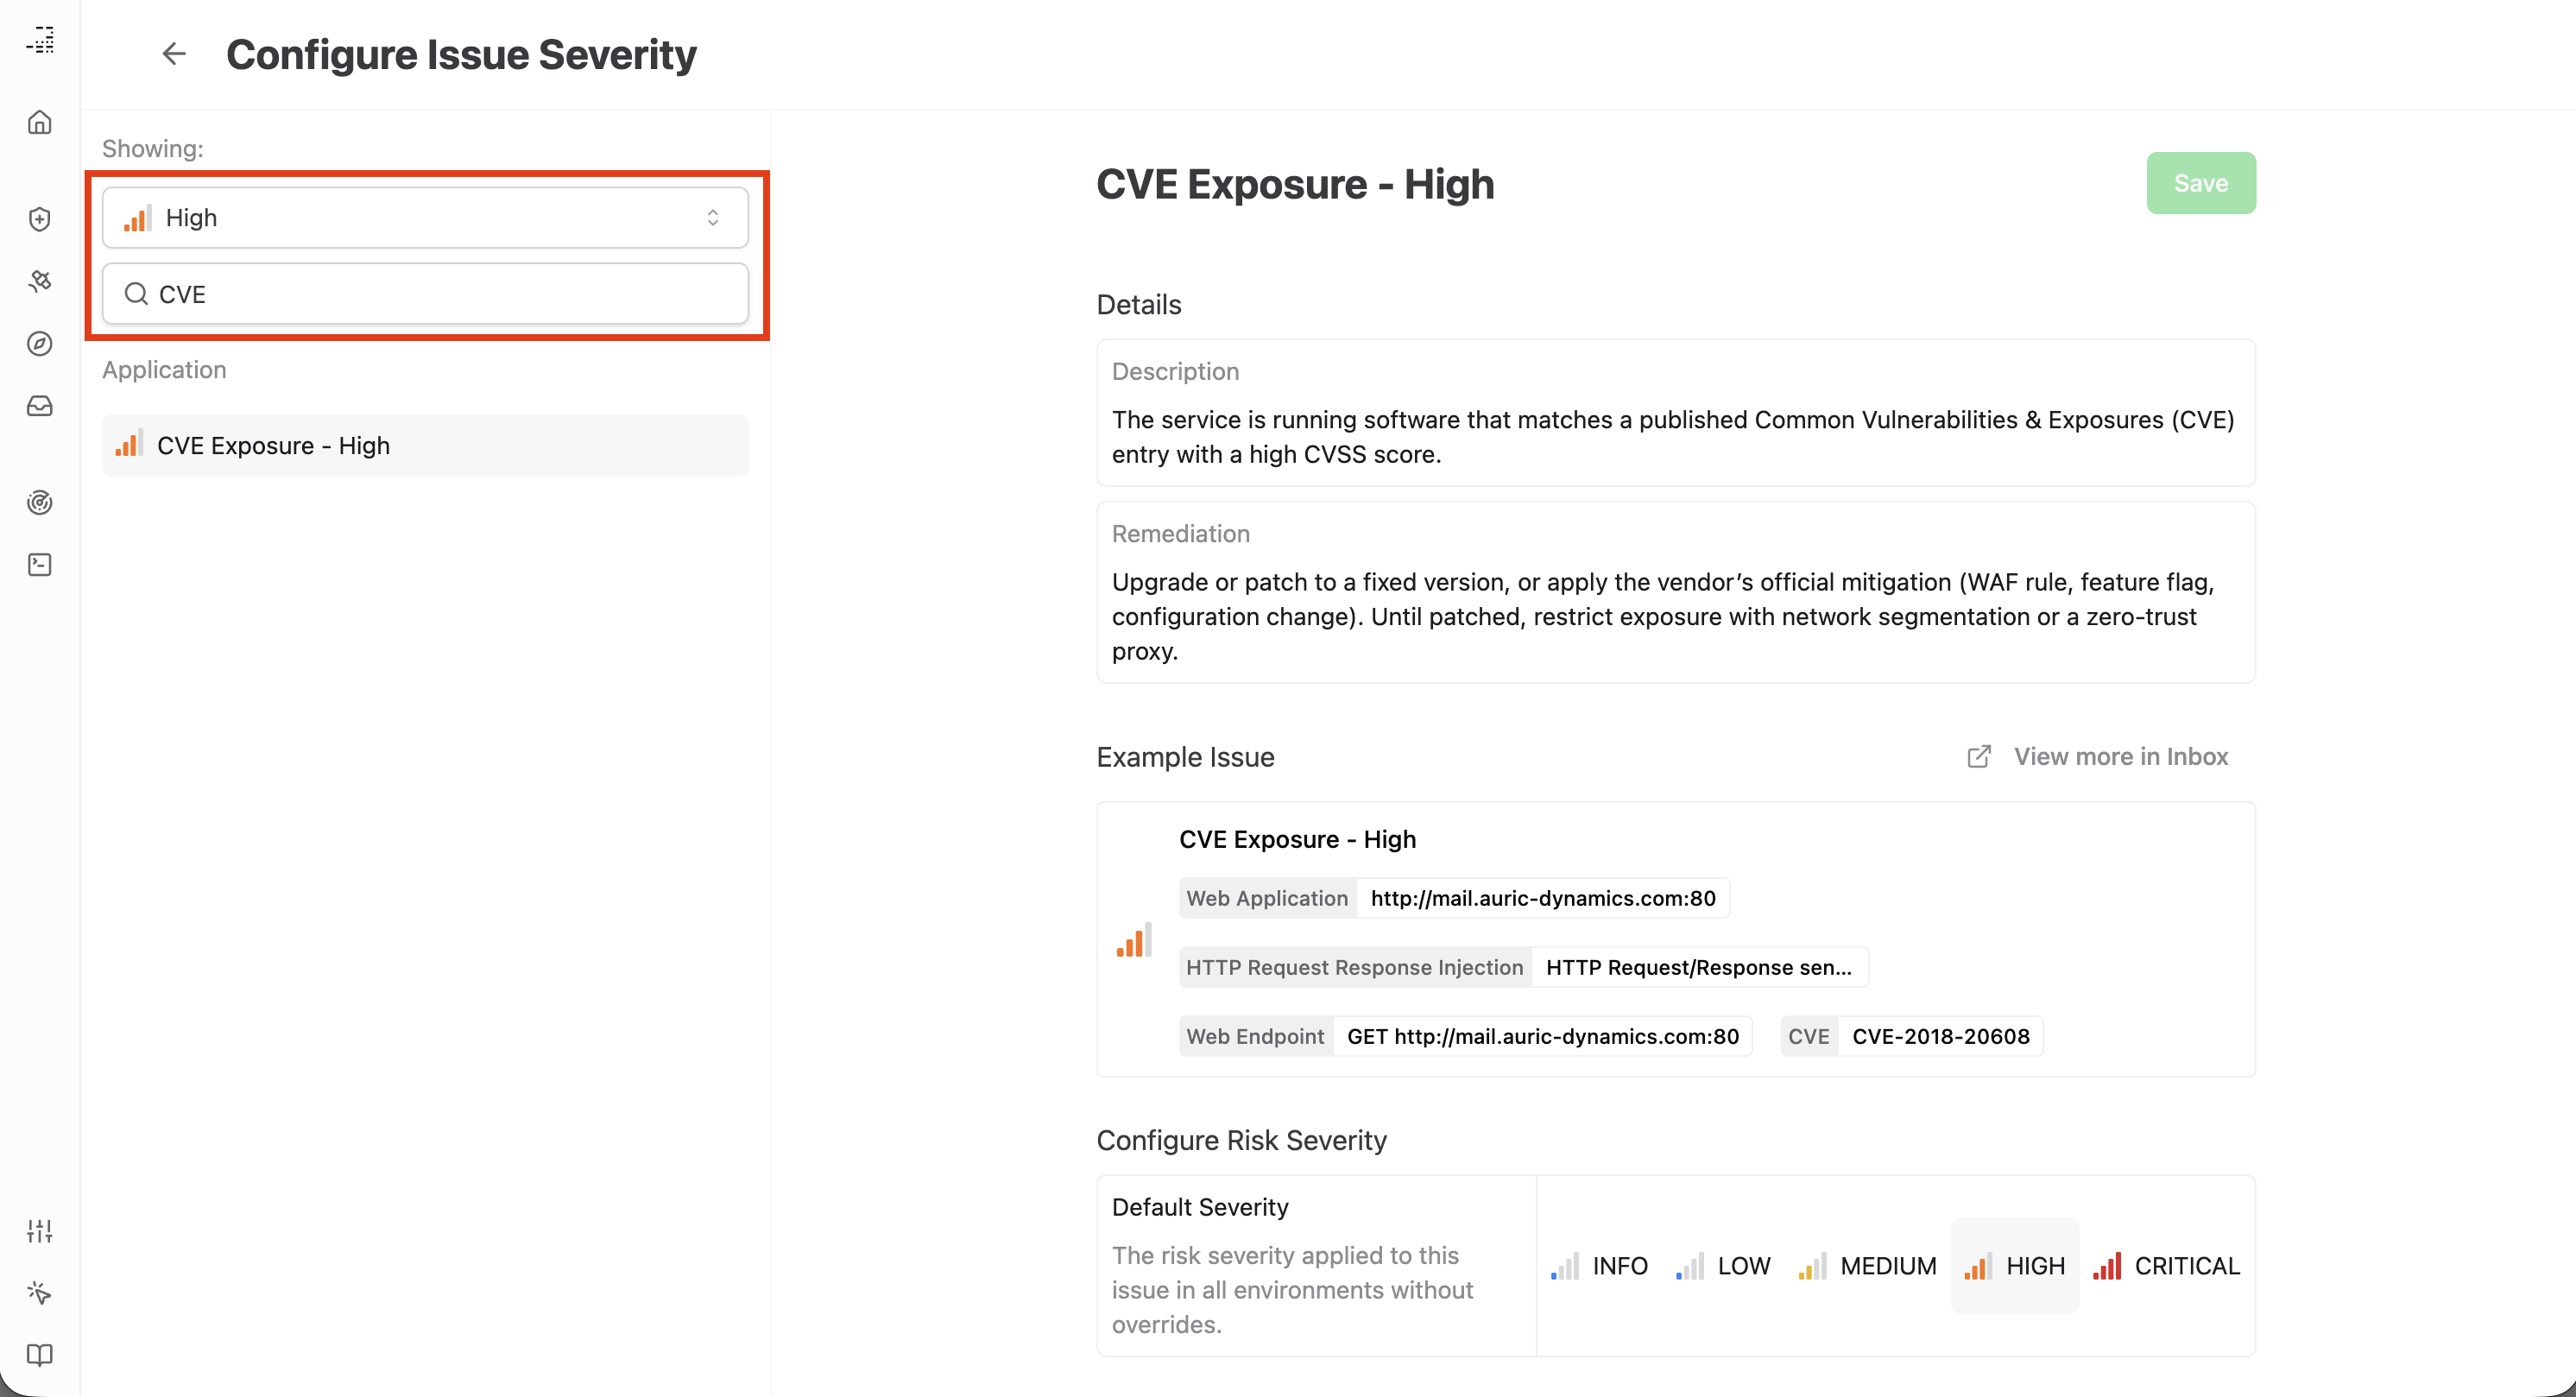Open the book documentation icon
Image resolution: width=2576 pixels, height=1397 pixels.
click(40, 1355)
